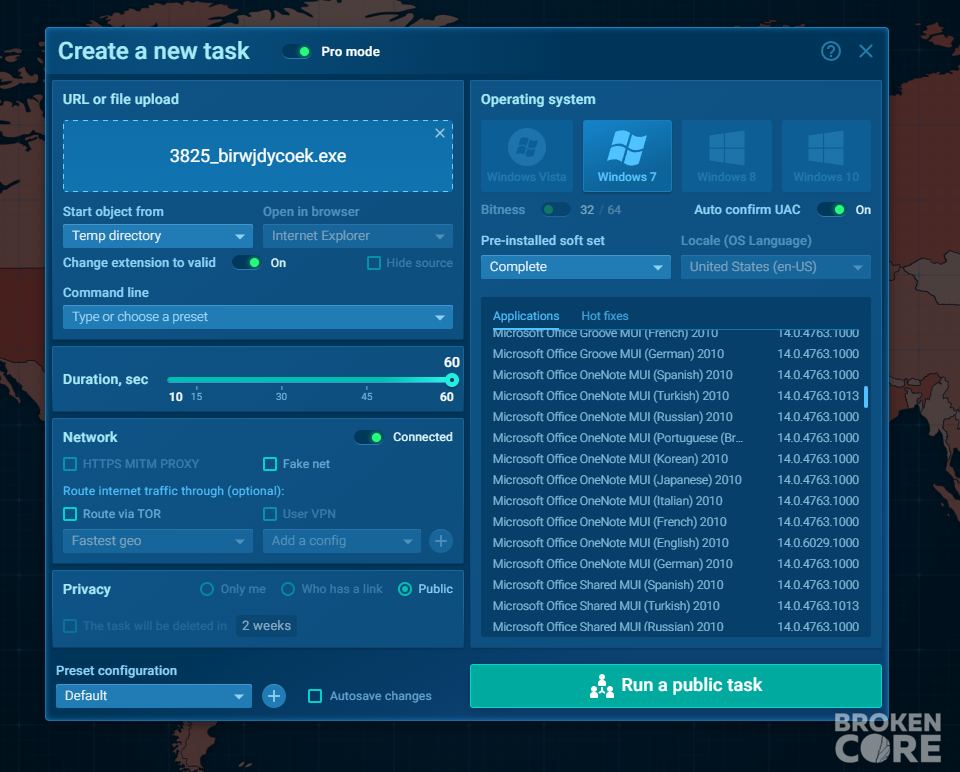
Task: Choose the Windows 8 operating system
Action: (x=727, y=156)
